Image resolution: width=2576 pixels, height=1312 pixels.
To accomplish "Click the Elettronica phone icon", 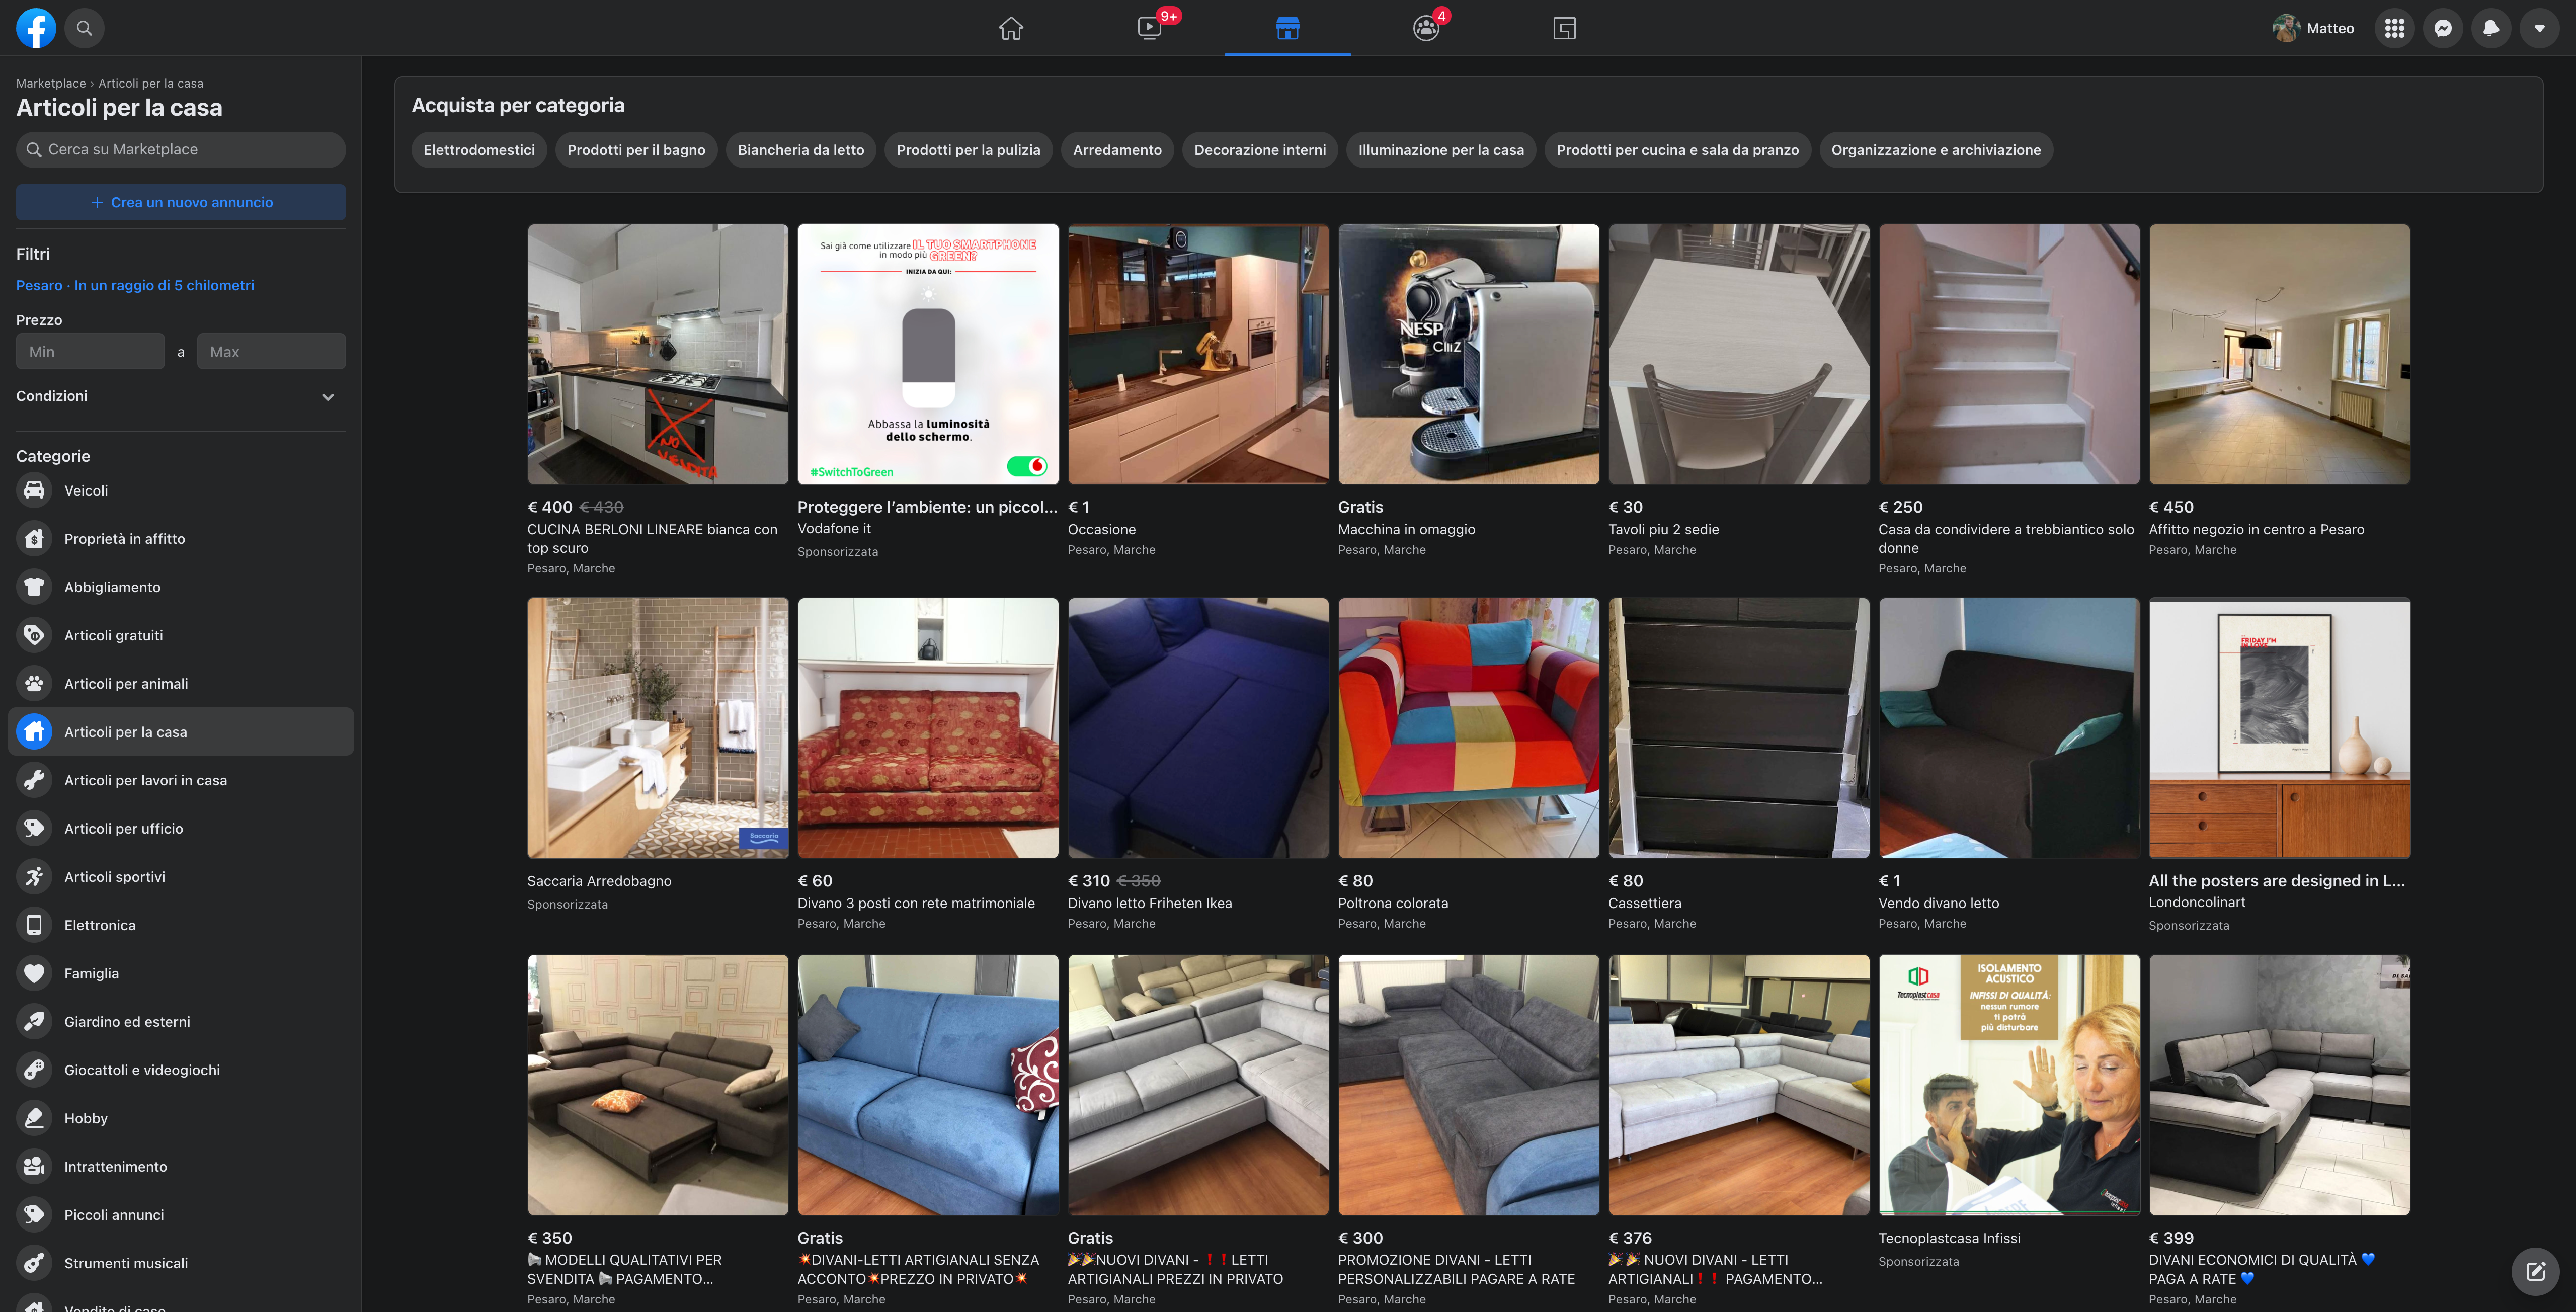I will (34, 925).
